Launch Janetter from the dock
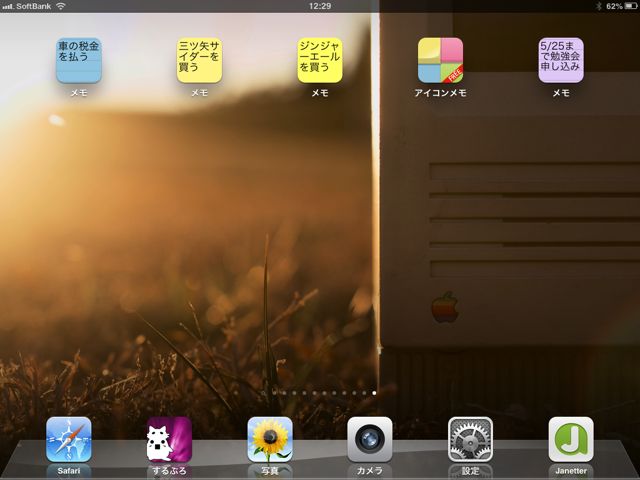This screenshot has height=480, width=640. 571,439
